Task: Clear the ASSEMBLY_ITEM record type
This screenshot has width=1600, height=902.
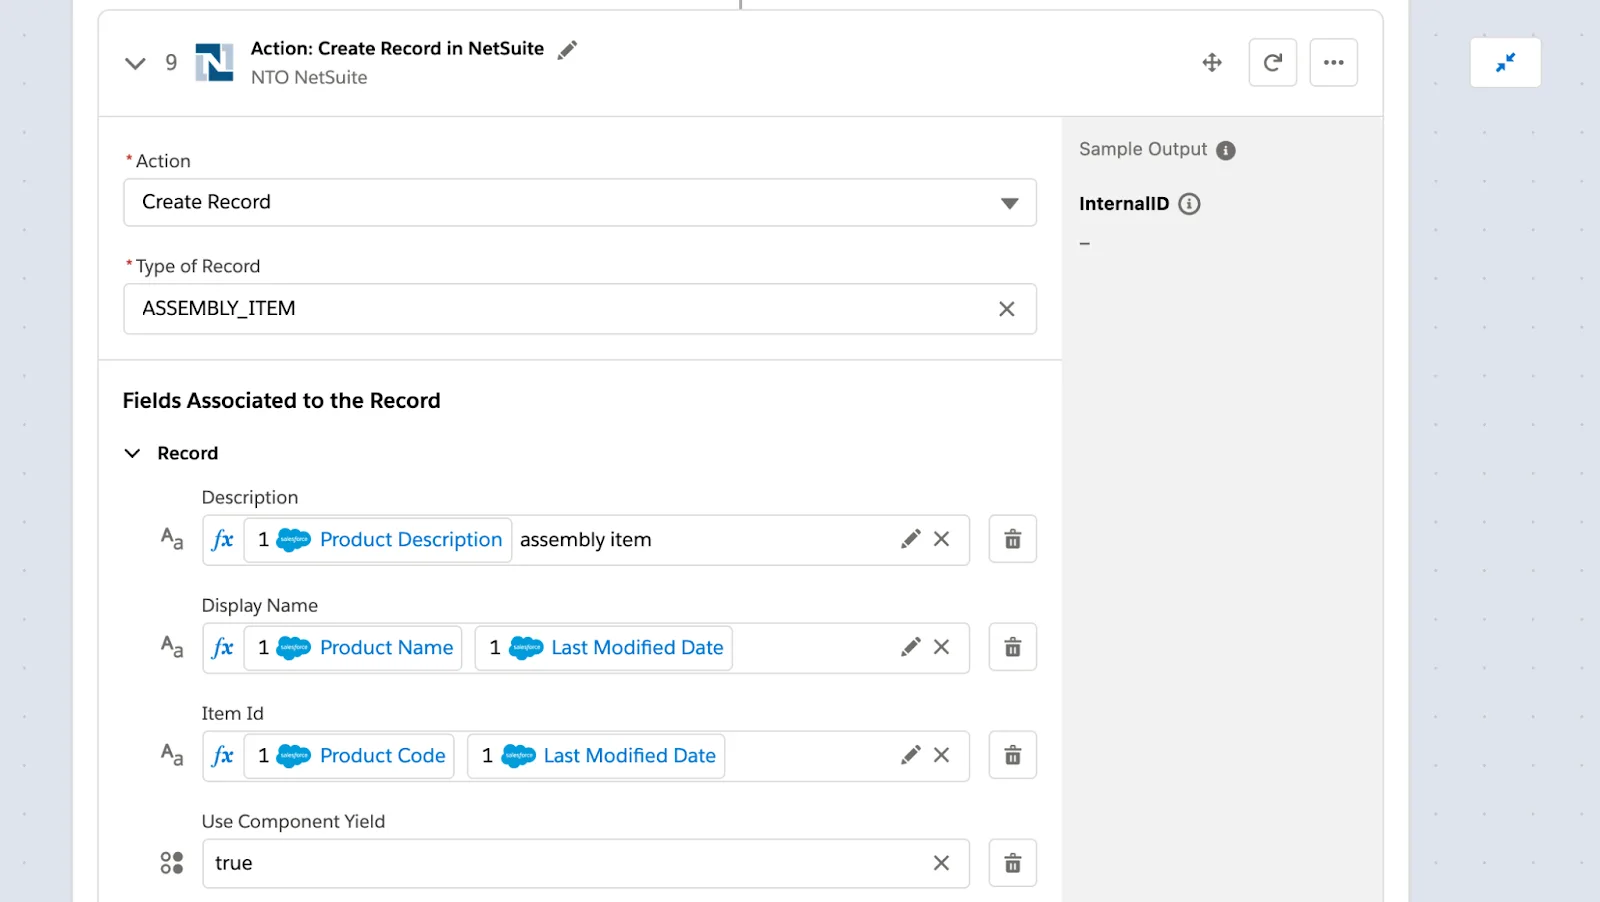Action: (x=1007, y=309)
